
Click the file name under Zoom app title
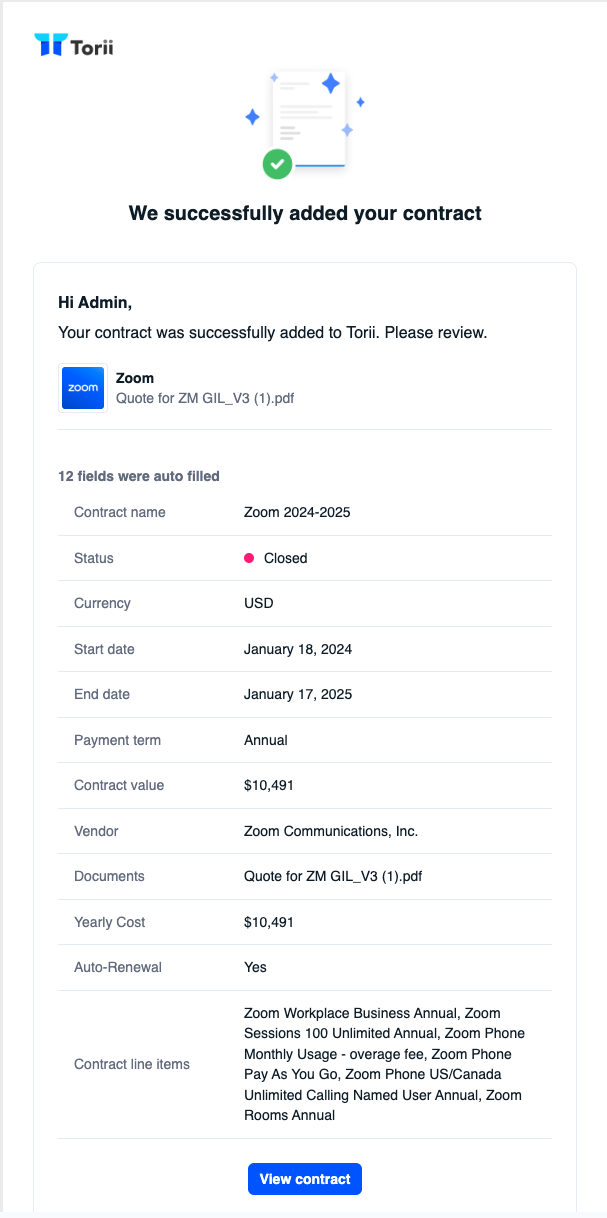[x=205, y=398]
